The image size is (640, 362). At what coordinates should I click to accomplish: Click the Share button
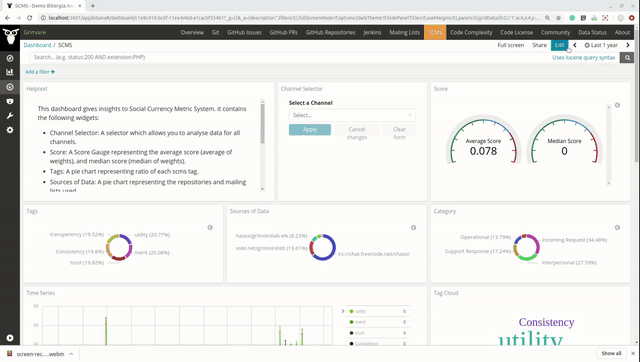539,45
